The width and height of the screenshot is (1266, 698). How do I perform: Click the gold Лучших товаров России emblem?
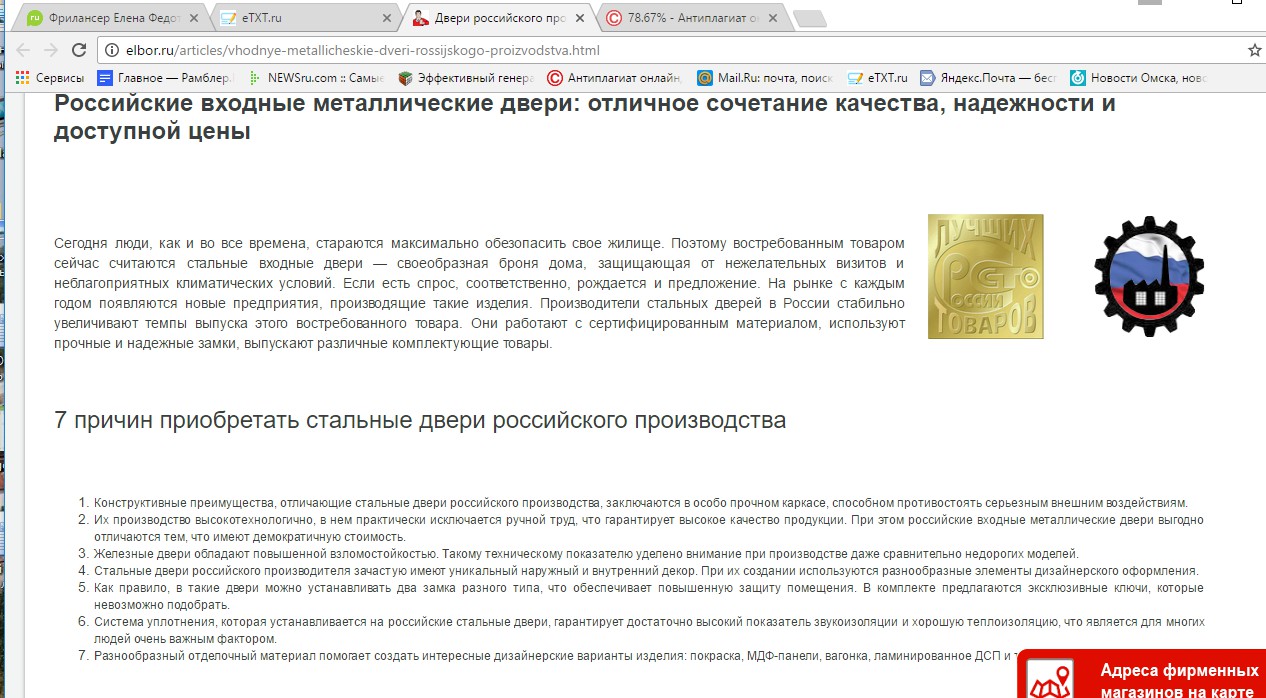pos(985,276)
